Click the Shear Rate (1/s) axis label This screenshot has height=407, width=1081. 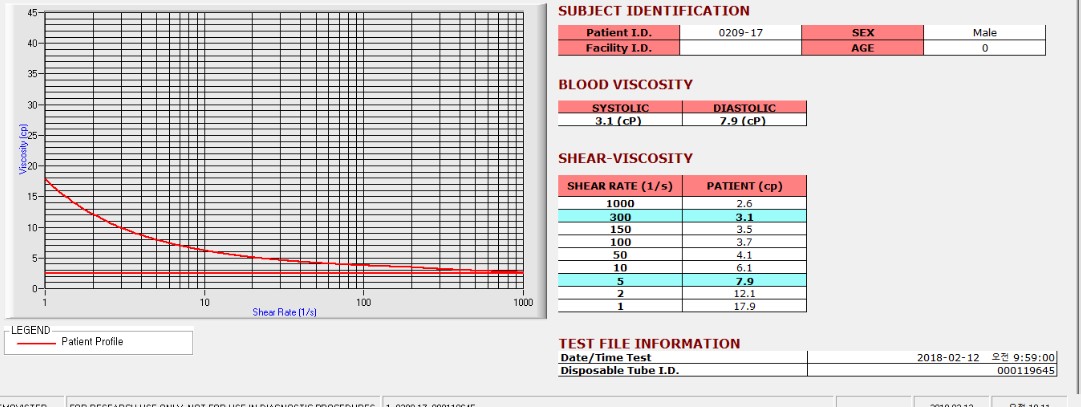tap(285, 312)
